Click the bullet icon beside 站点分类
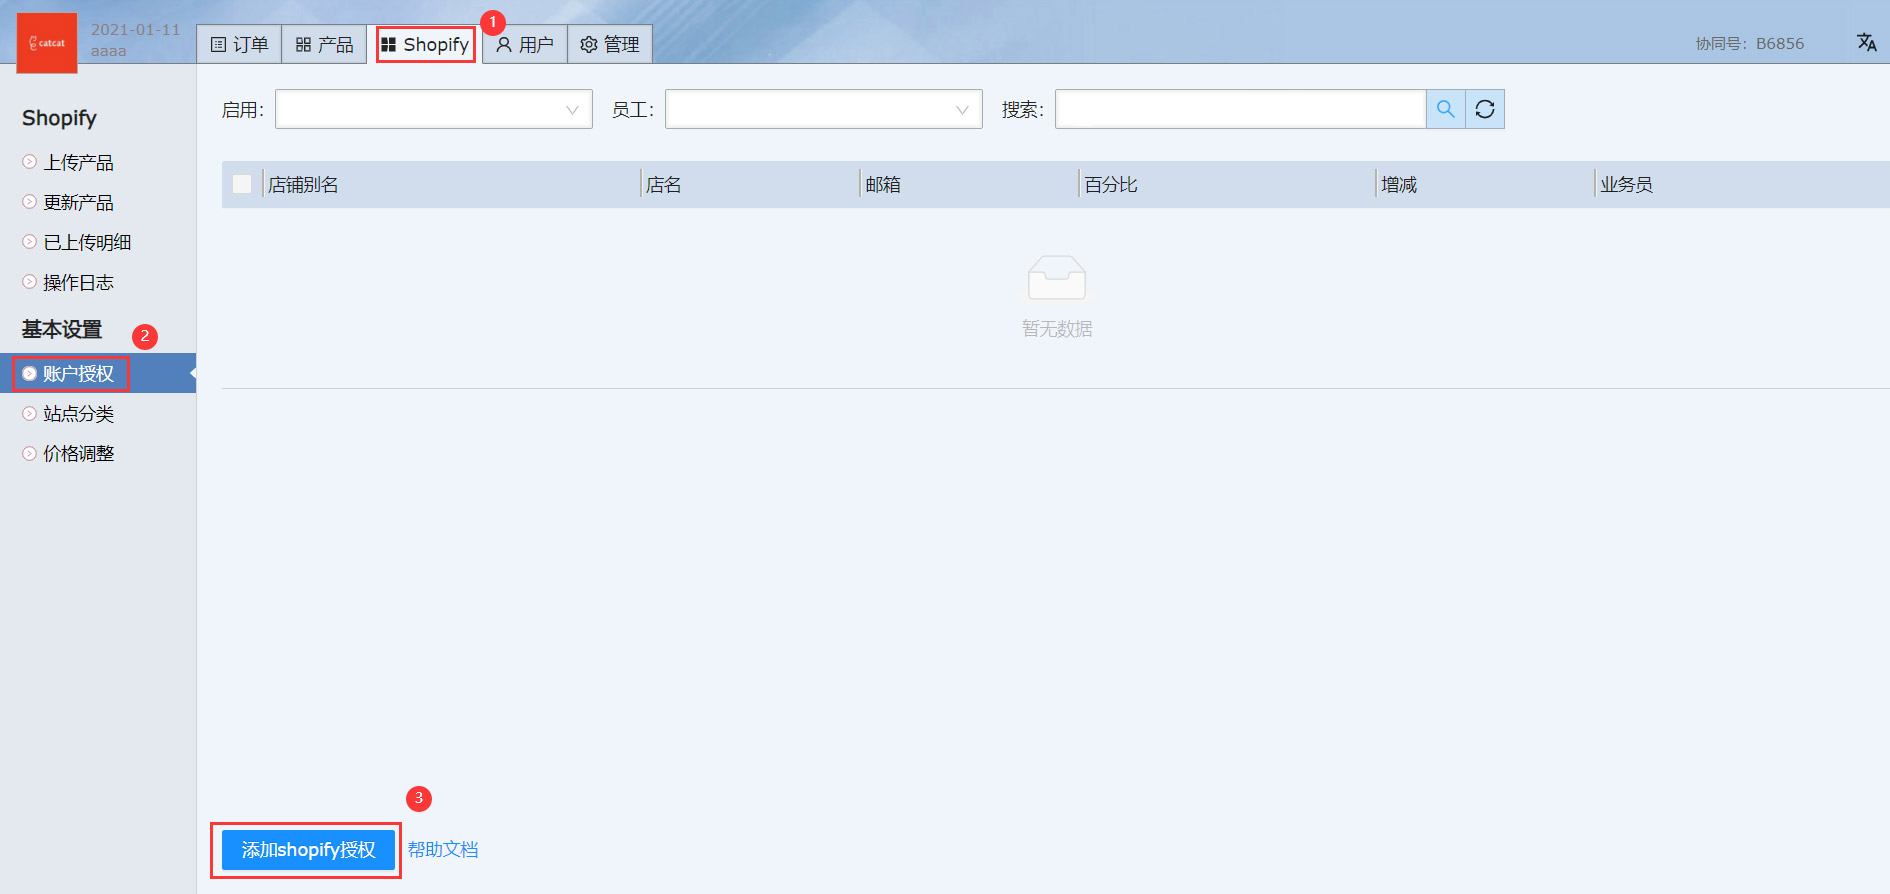Image resolution: width=1890 pixels, height=894 pixels. [30, 413]
